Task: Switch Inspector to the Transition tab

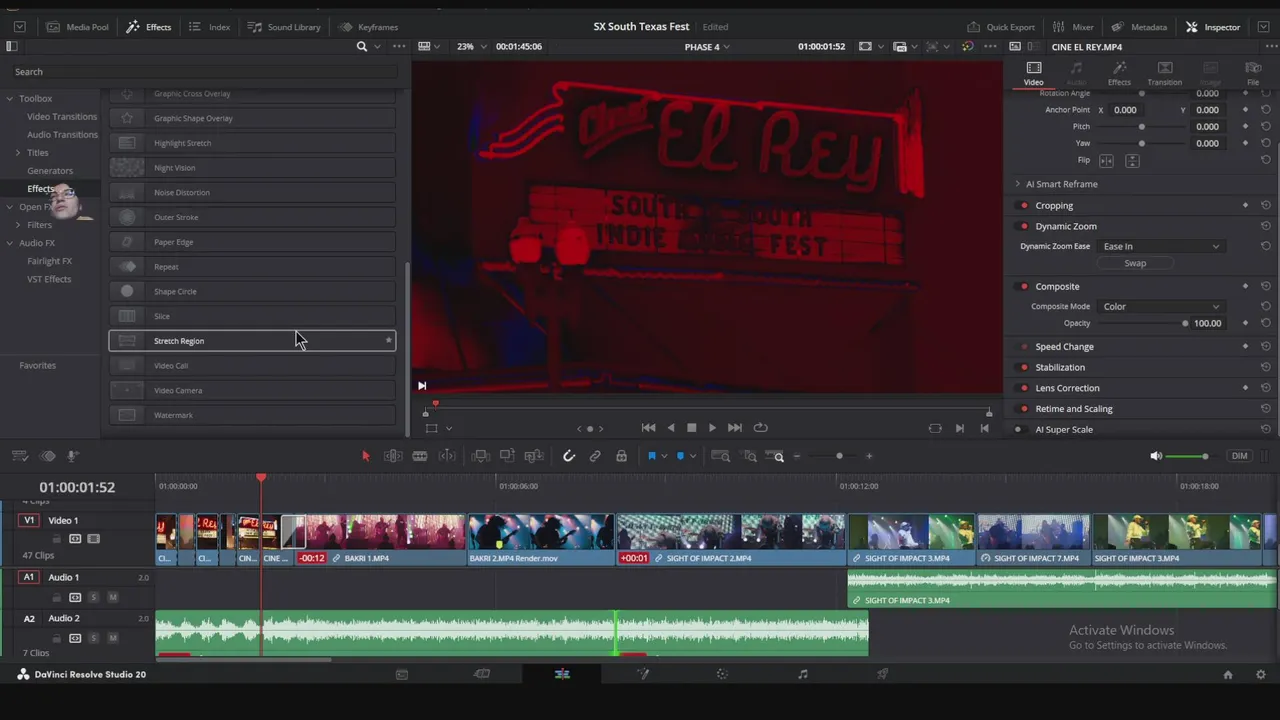Action: tap(1164, 73)
